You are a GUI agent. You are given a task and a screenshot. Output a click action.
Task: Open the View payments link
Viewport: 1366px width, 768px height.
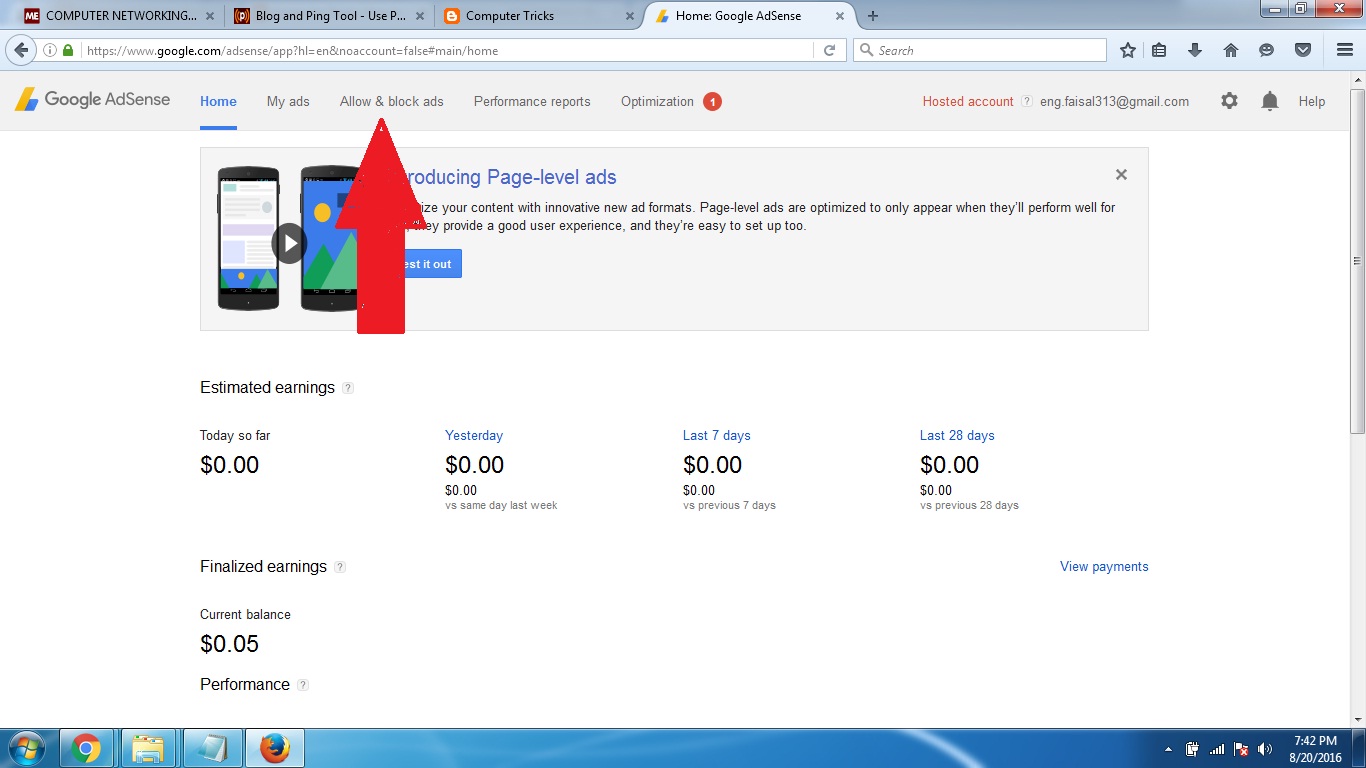click(x=1104, y=566)
